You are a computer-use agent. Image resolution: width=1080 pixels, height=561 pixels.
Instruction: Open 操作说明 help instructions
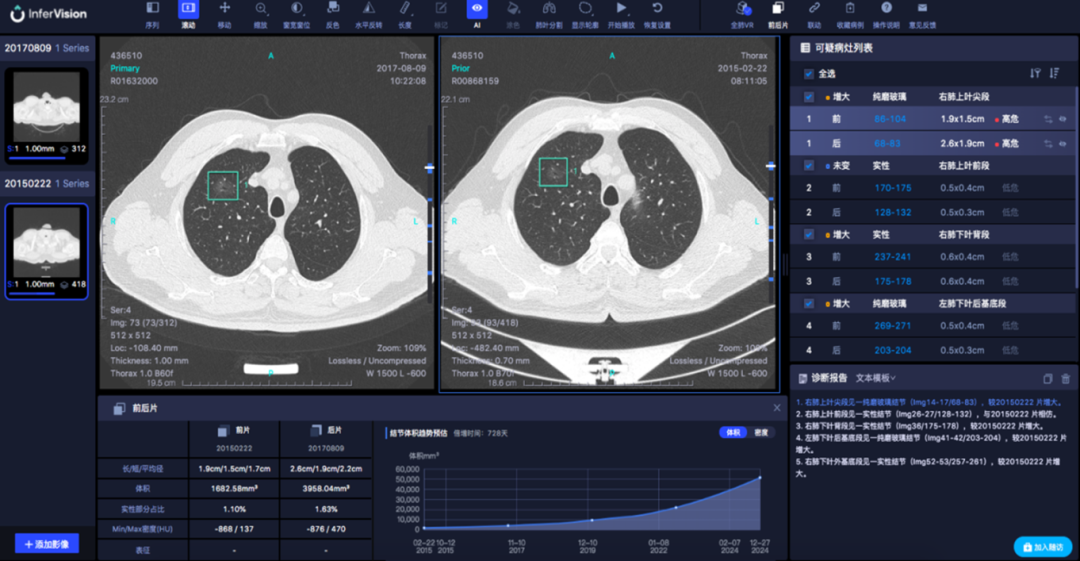click(886, 14)
